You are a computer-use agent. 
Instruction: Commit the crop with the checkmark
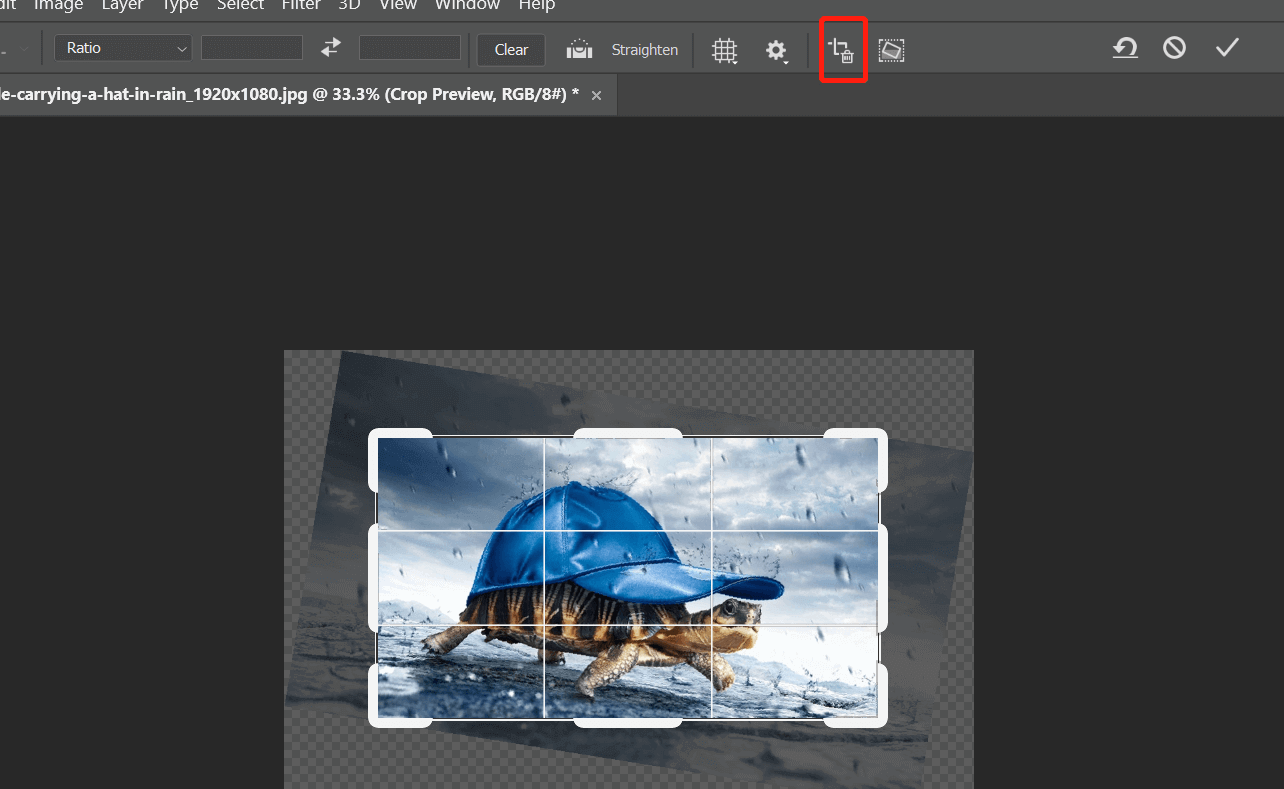coord(1227,47)
